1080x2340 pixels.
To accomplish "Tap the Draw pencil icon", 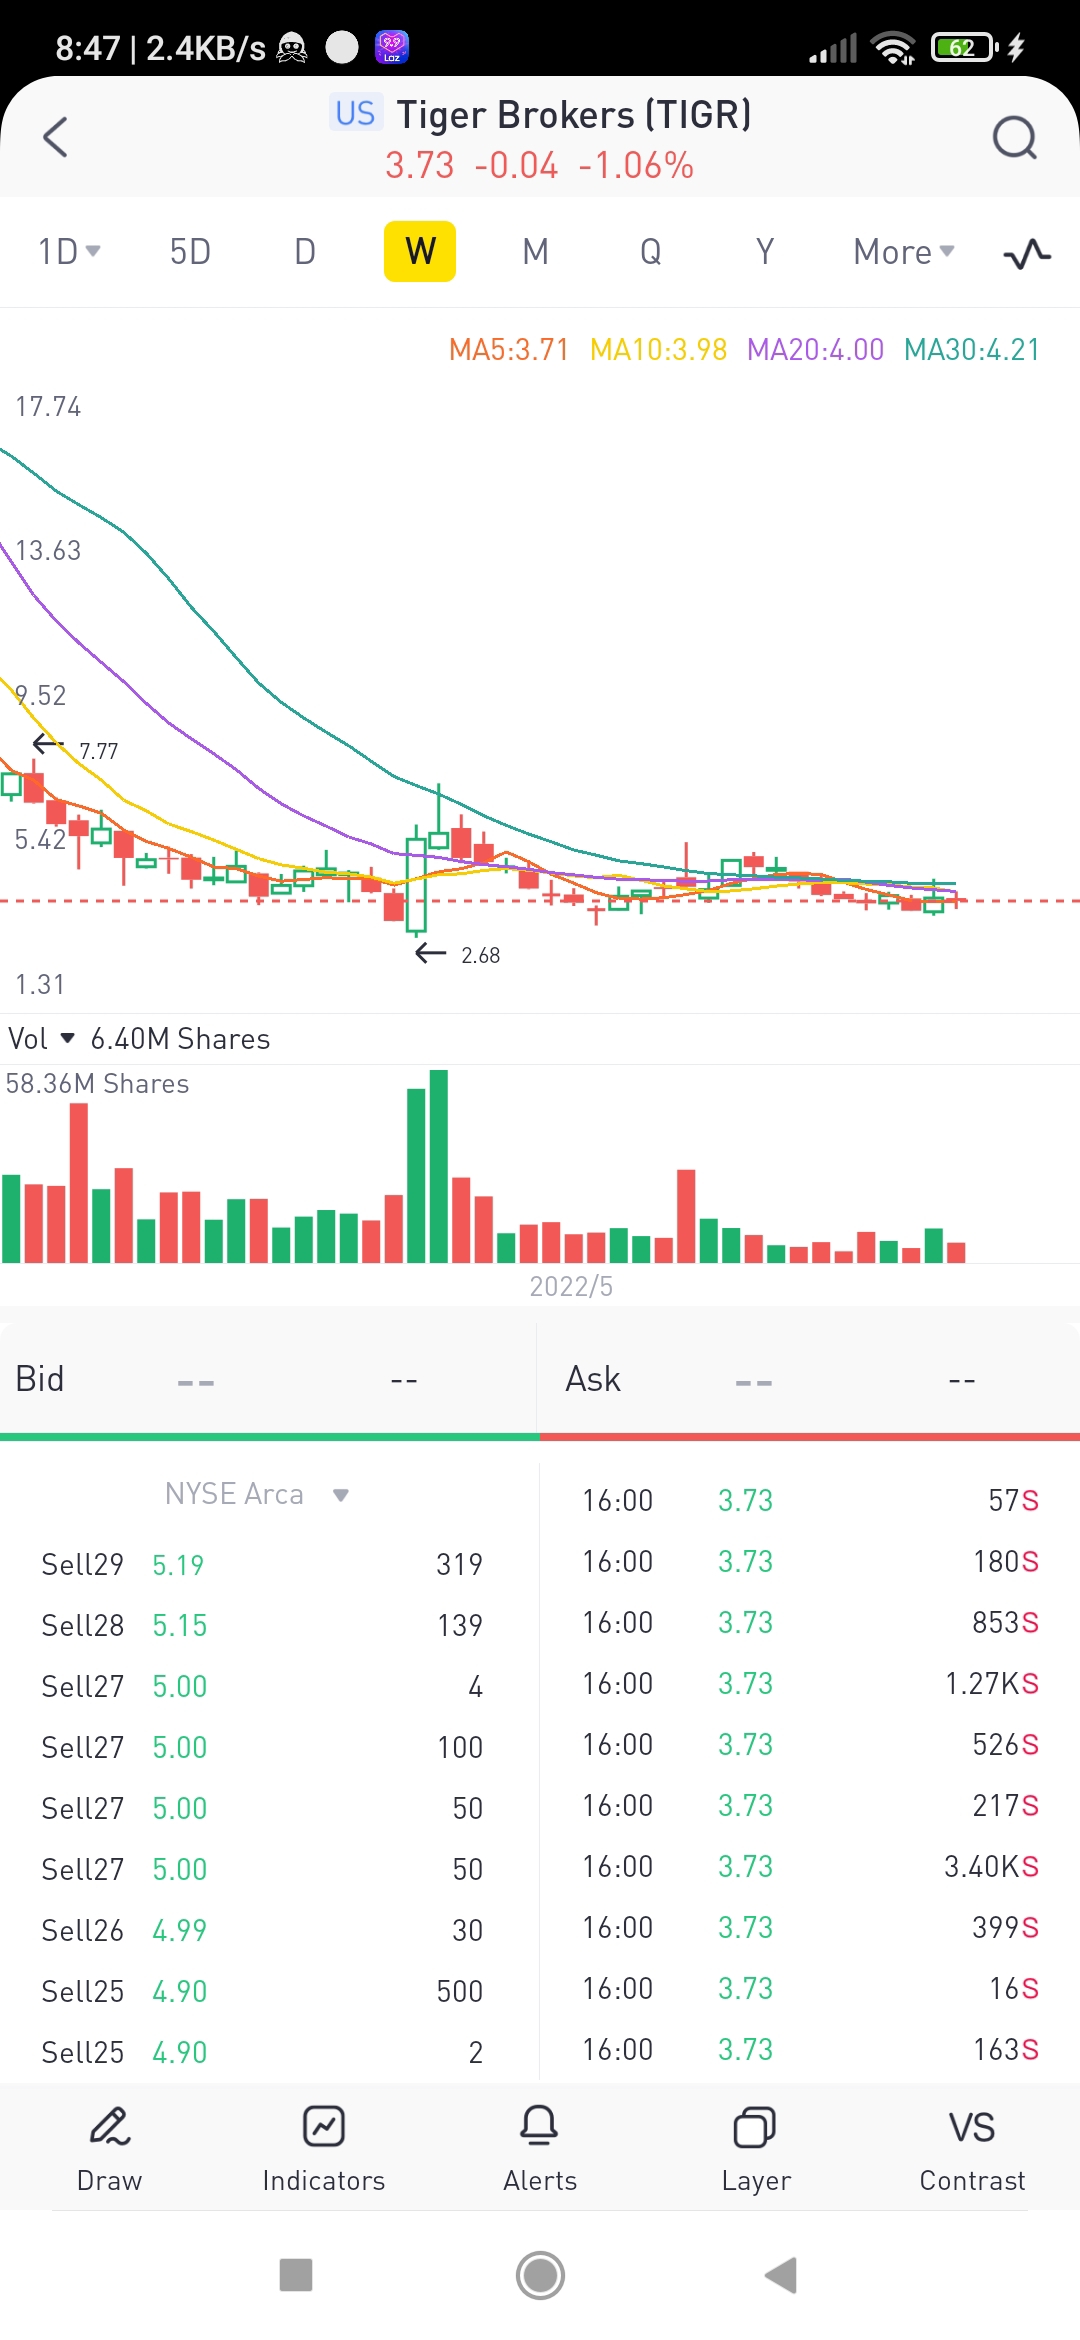I will click(110, 2126).
